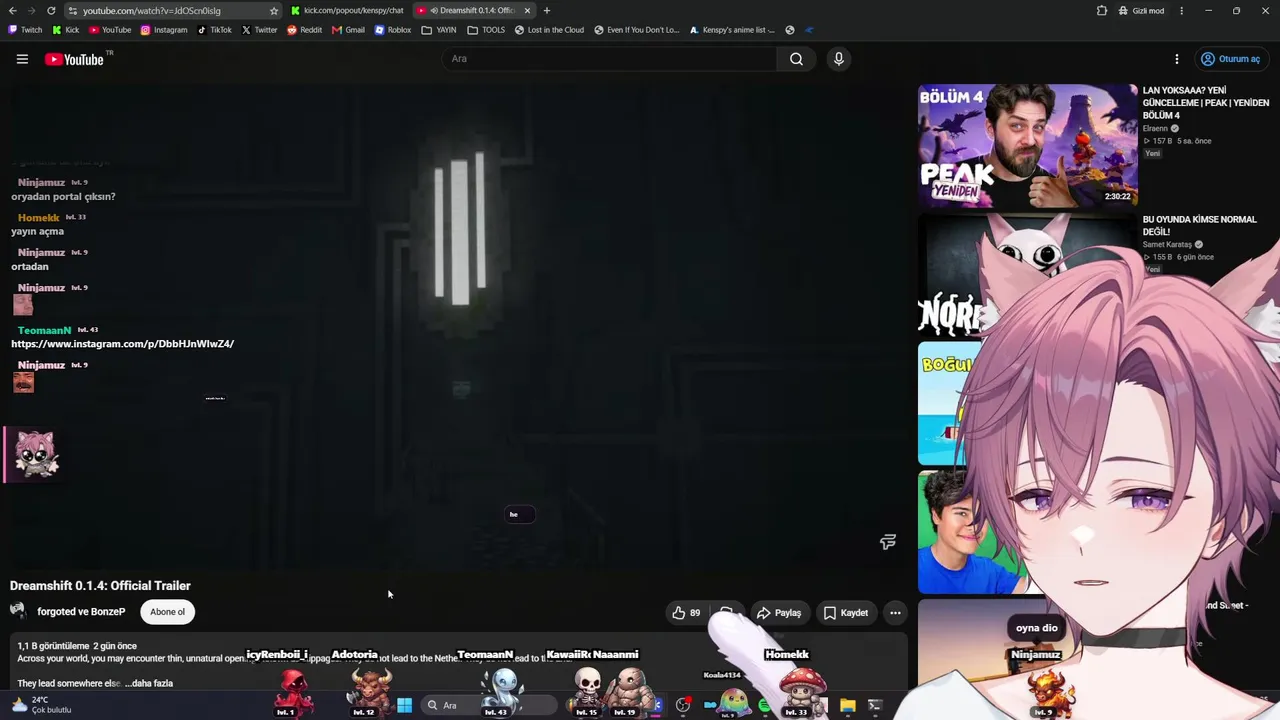Go to the YouTube home logo
Screen dimensions: 1280x720
pos(75,59)
